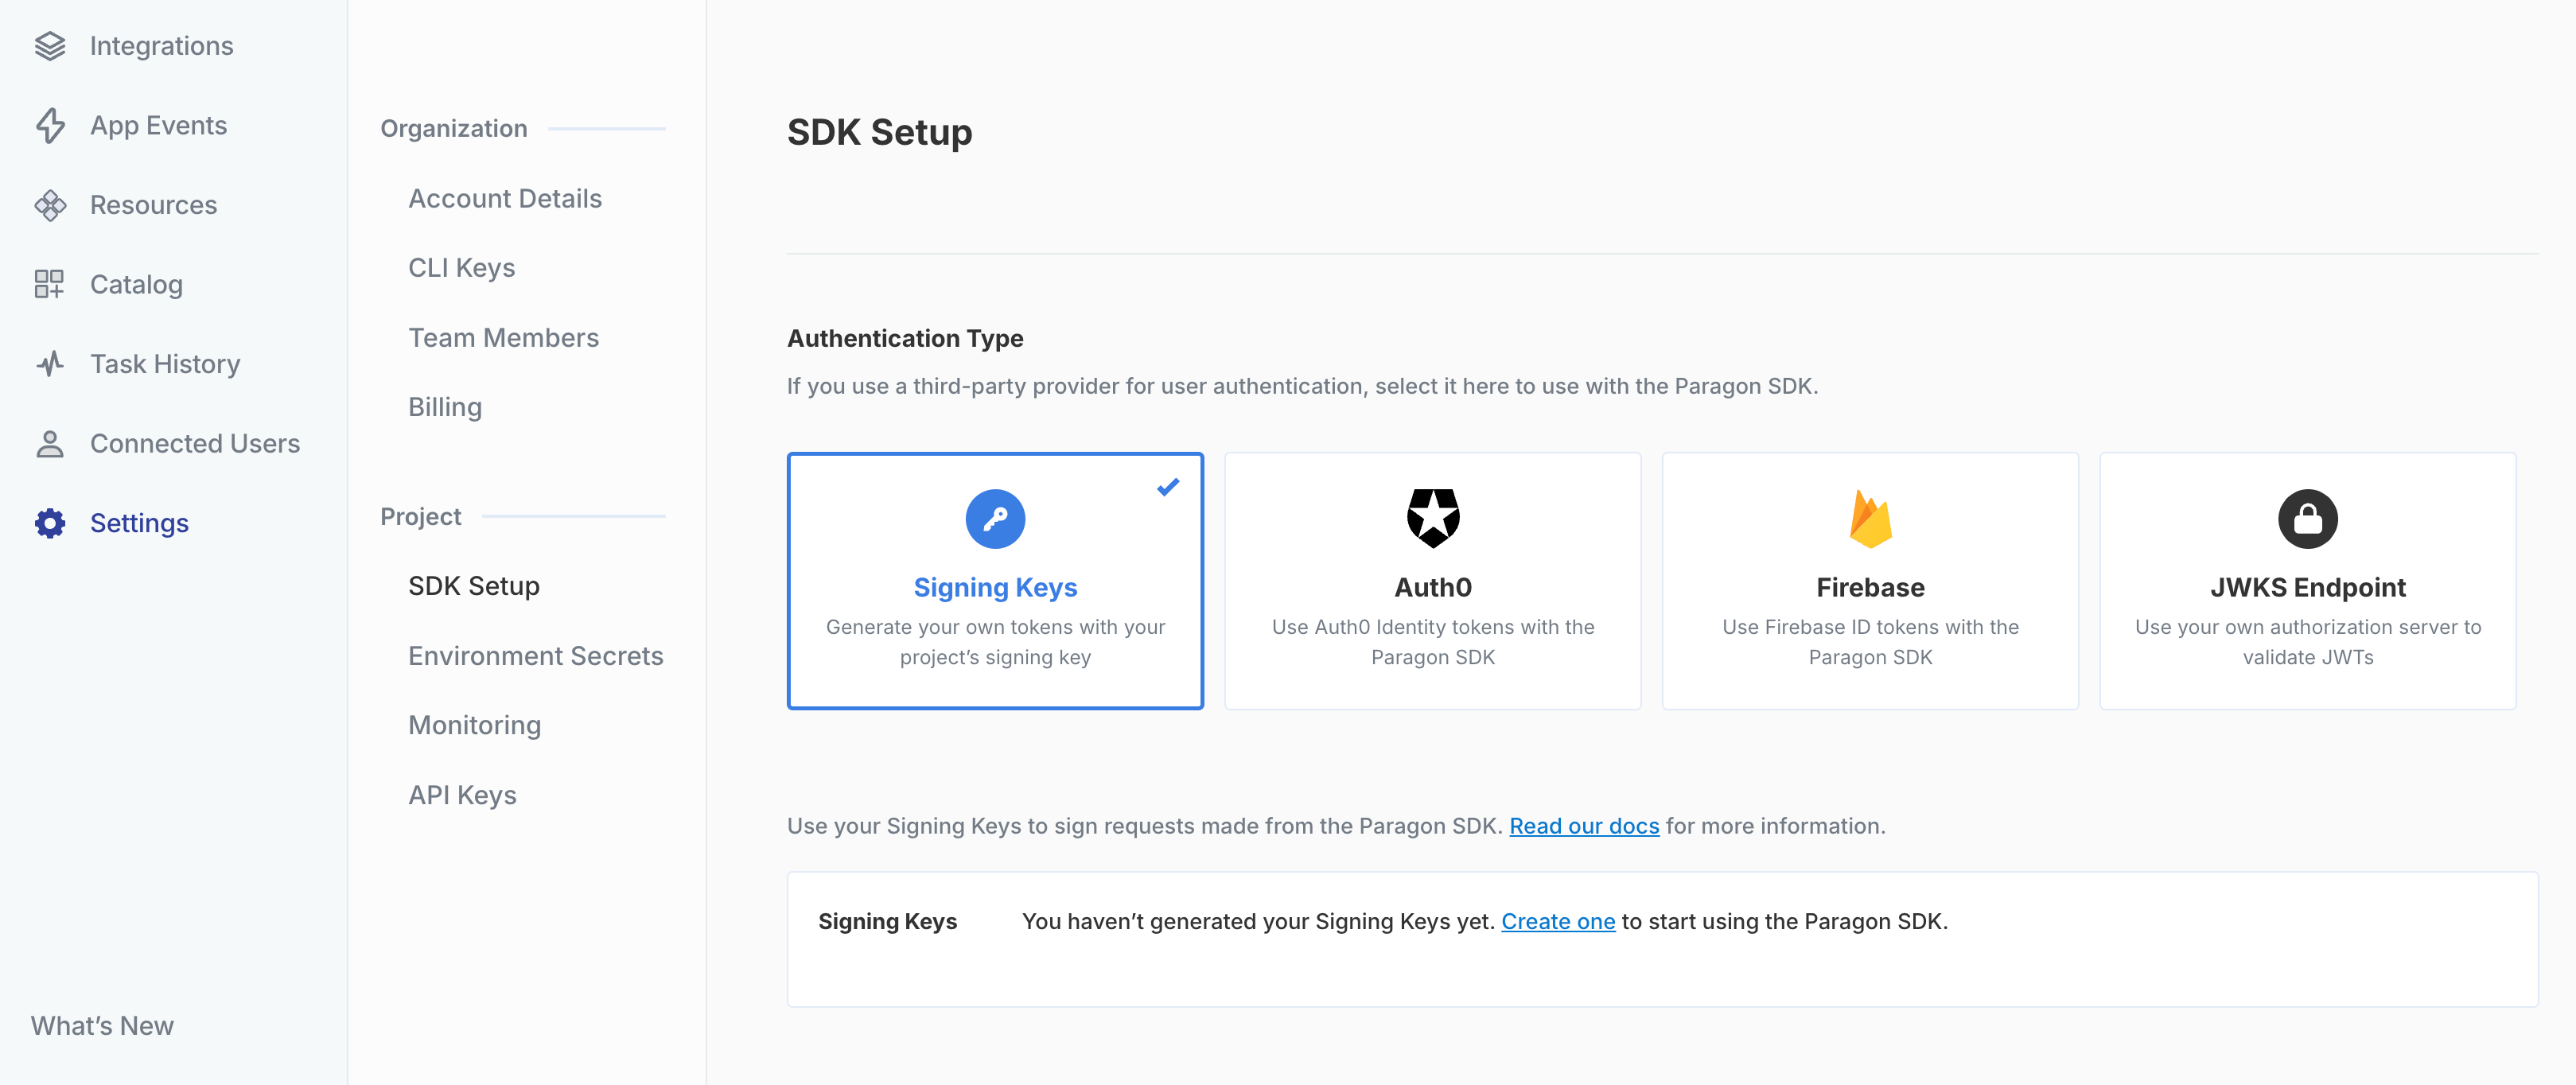2576x1085 pixels.
Task: Choose JWKS Endpoint authentication type title
Action: pyautogui.click(x=2307, y=587)
